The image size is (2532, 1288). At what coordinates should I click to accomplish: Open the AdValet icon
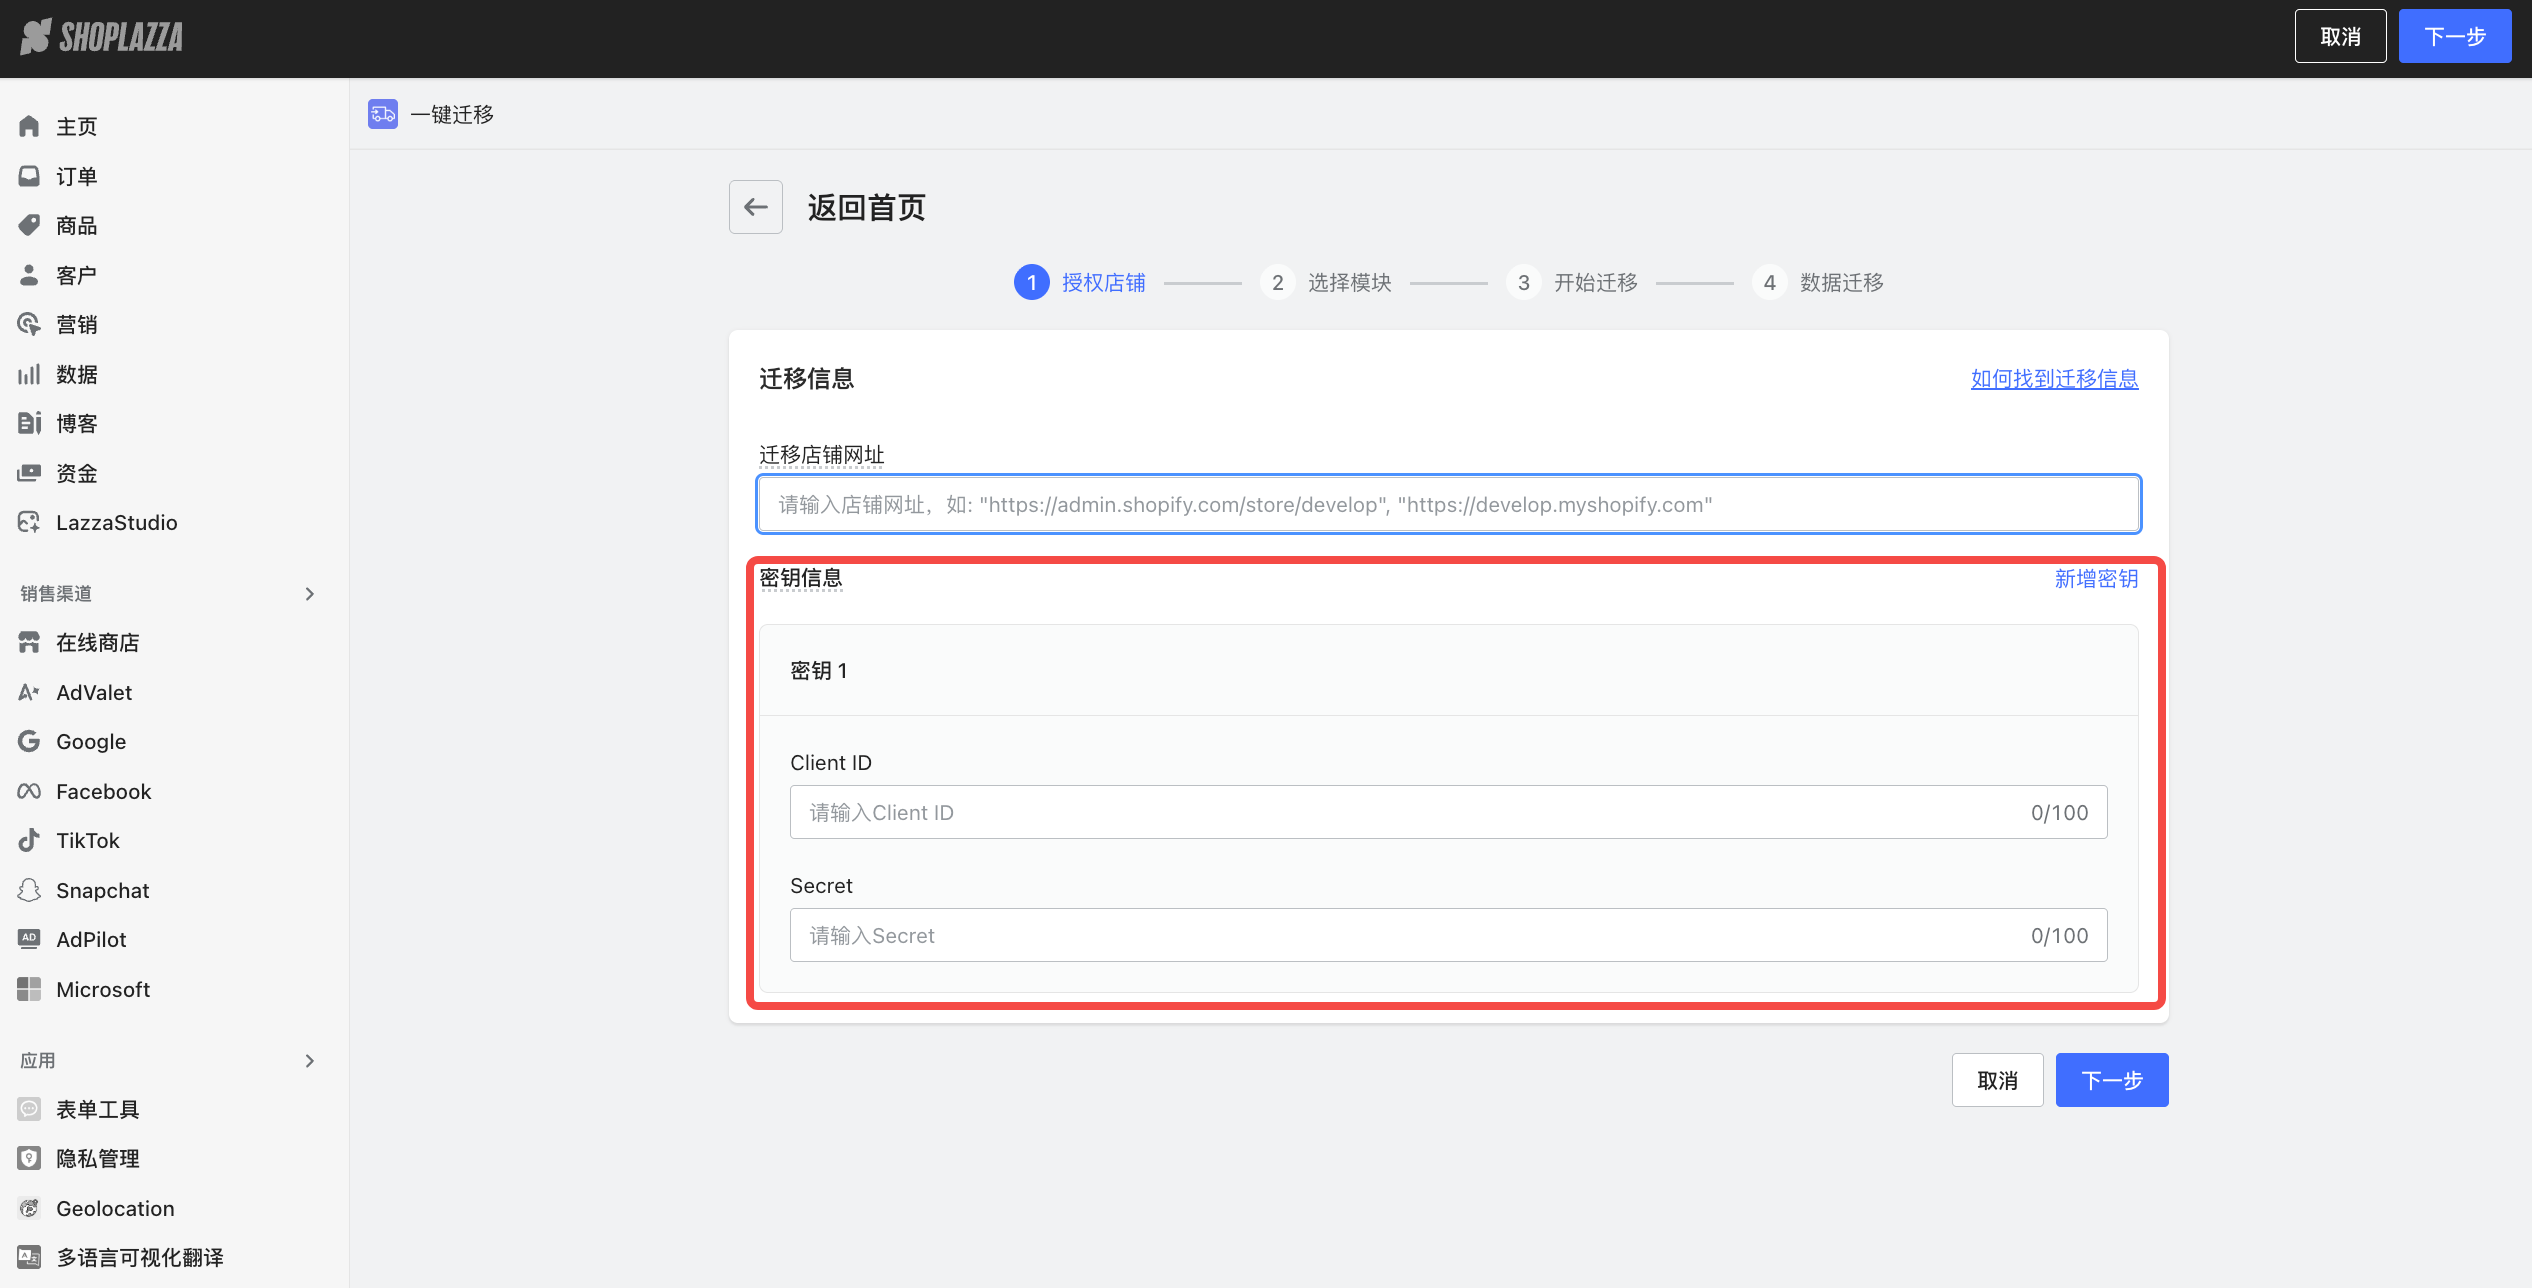coord(29,692)
